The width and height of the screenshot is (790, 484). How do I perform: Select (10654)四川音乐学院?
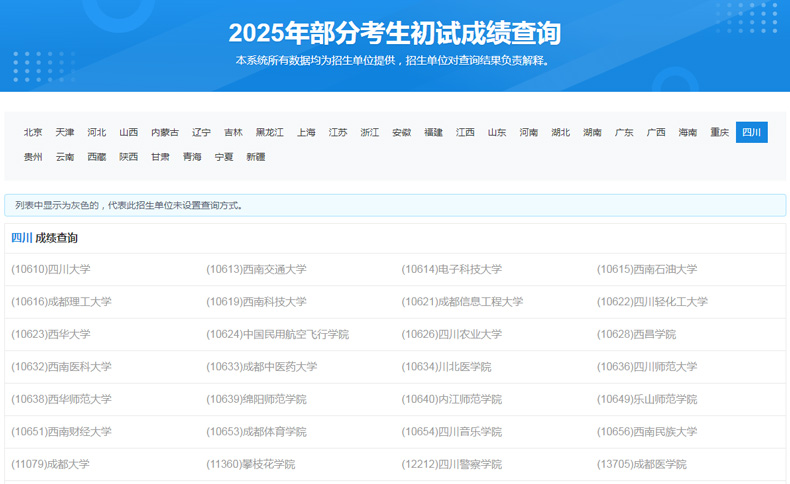click(x=451, y=432)
